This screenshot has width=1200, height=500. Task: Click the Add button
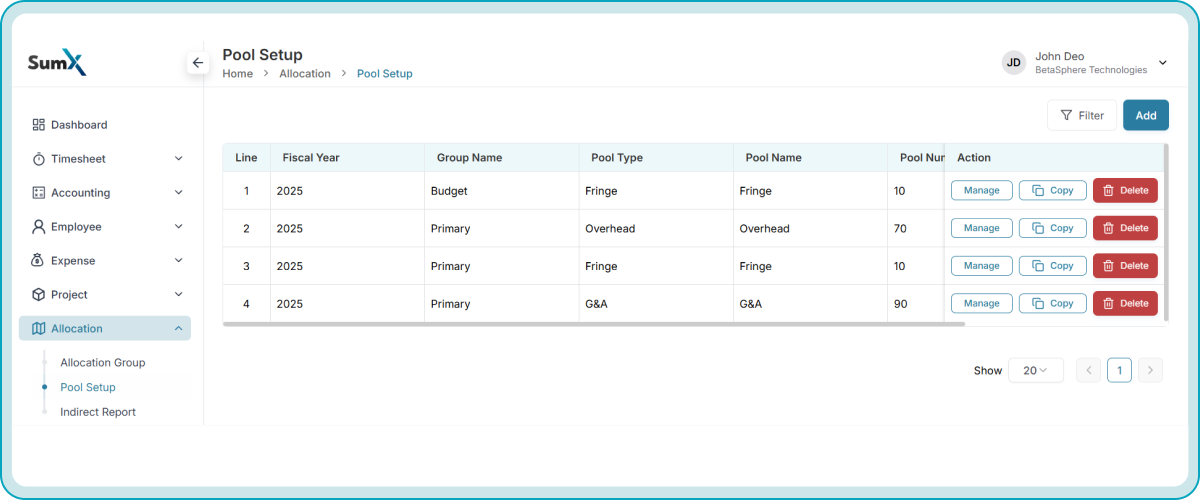point(1146,115)
